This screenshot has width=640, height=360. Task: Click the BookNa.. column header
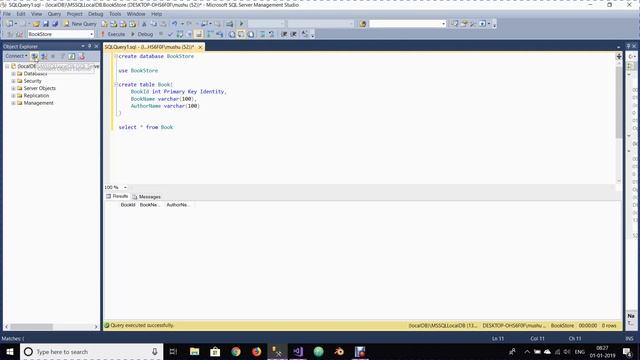coord(149,205)
